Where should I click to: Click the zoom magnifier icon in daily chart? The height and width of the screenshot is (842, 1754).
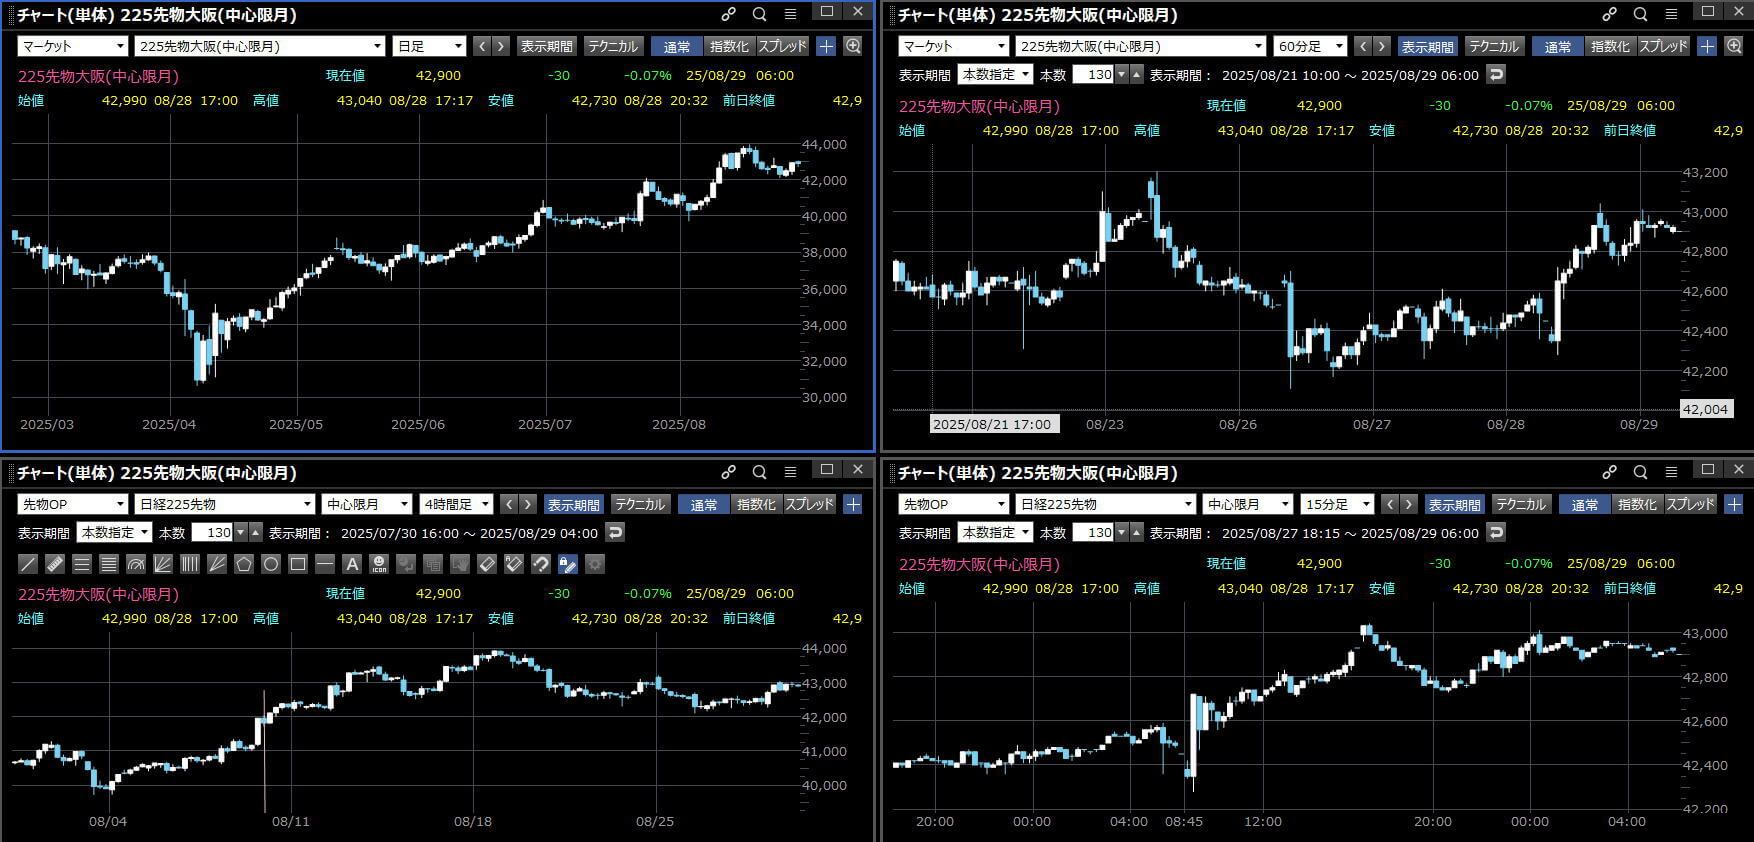coord(853,46)
